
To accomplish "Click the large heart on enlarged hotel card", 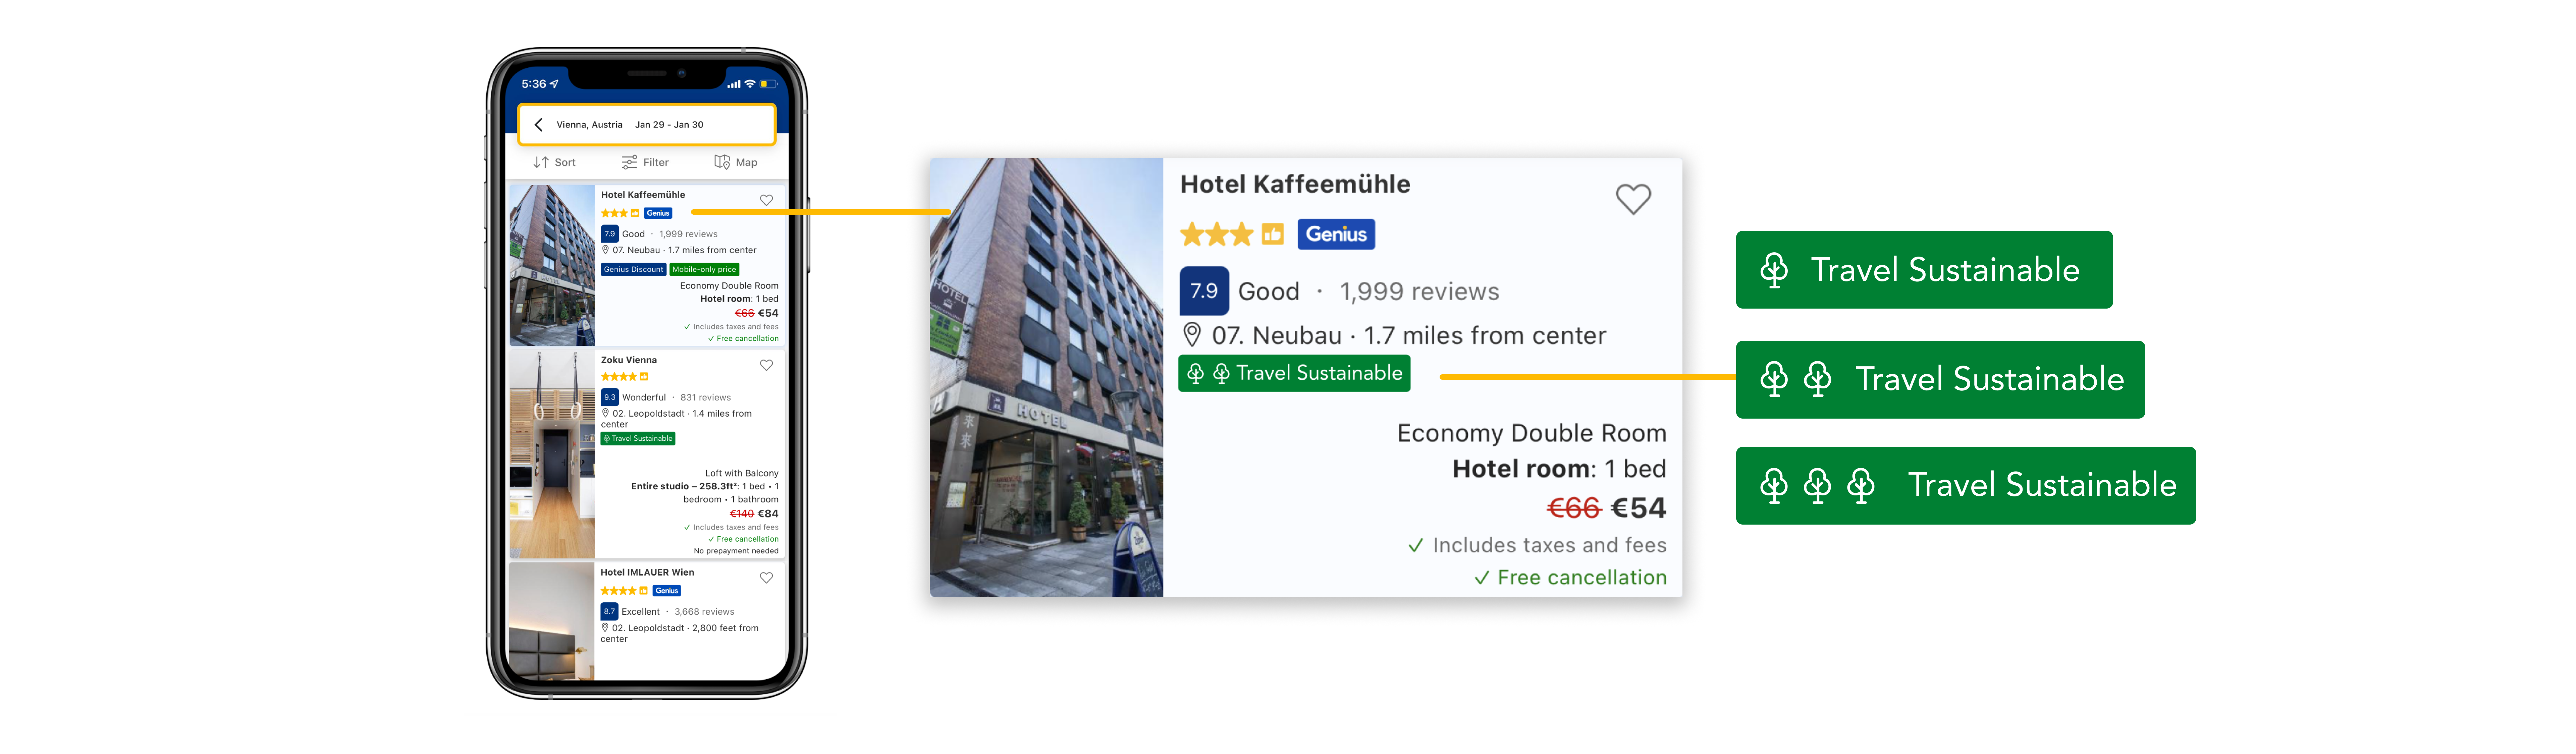I will [1633, 199].
